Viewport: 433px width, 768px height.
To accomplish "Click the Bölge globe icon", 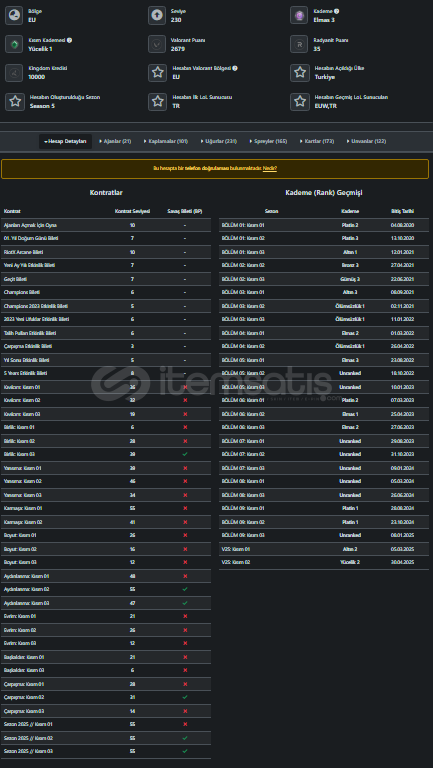I will [x=14, y=16].
